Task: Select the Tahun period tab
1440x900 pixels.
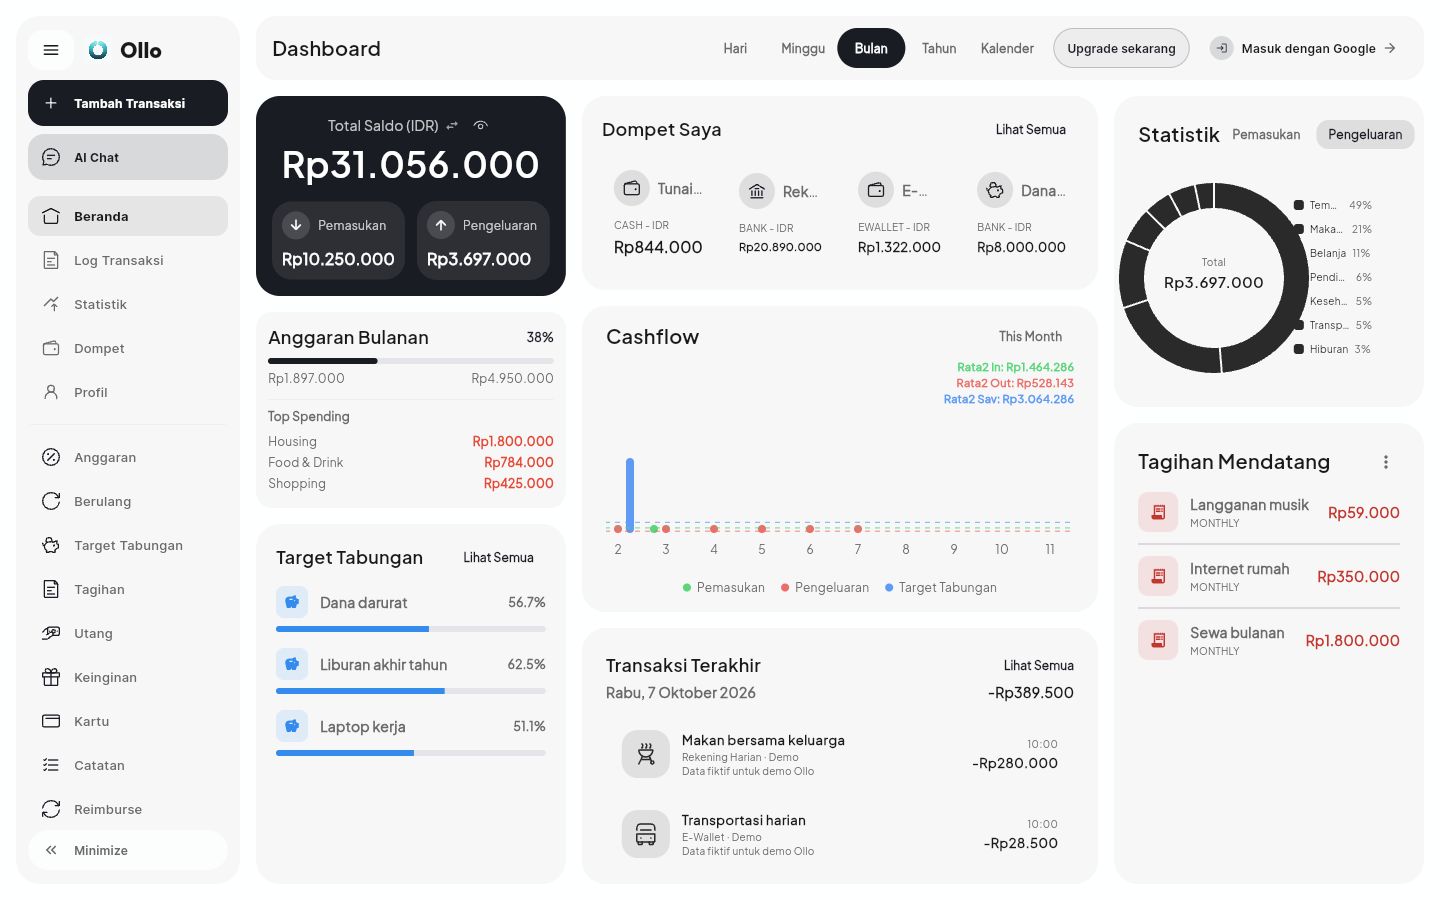Action: [939, 48]
